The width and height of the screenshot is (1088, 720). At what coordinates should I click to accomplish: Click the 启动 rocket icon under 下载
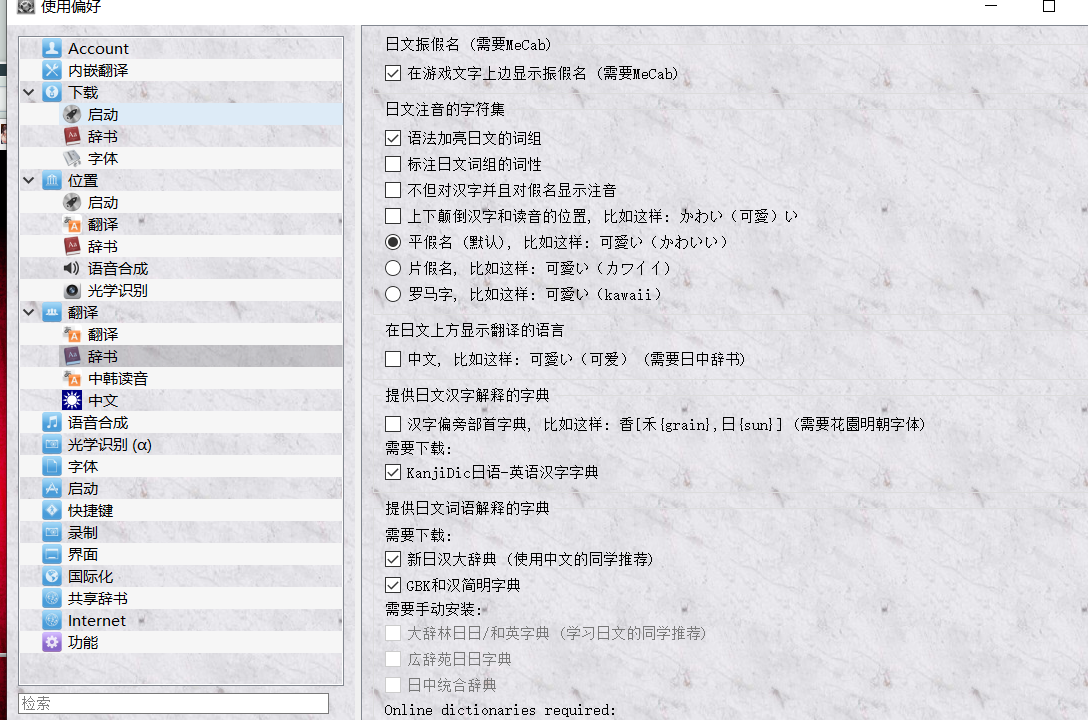[x=72, y=114]
